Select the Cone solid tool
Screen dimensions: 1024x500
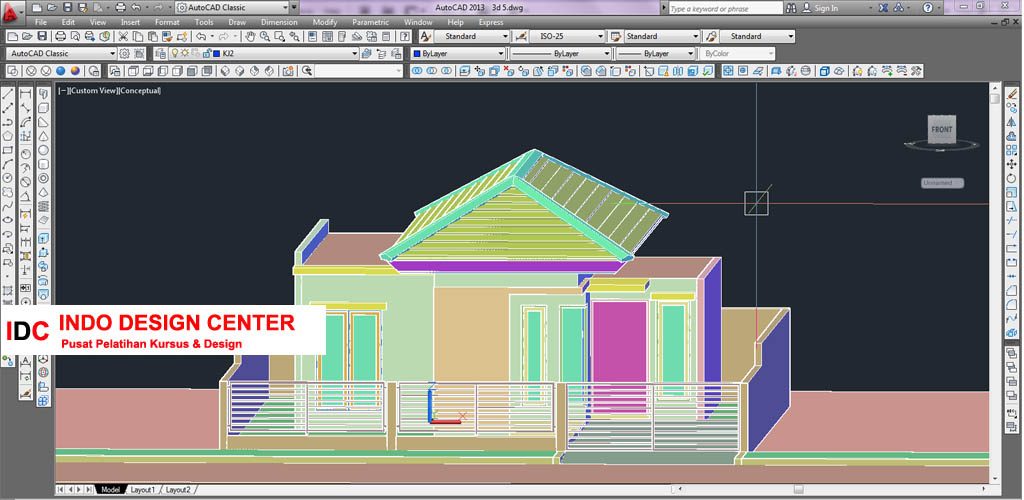(43, 136)
